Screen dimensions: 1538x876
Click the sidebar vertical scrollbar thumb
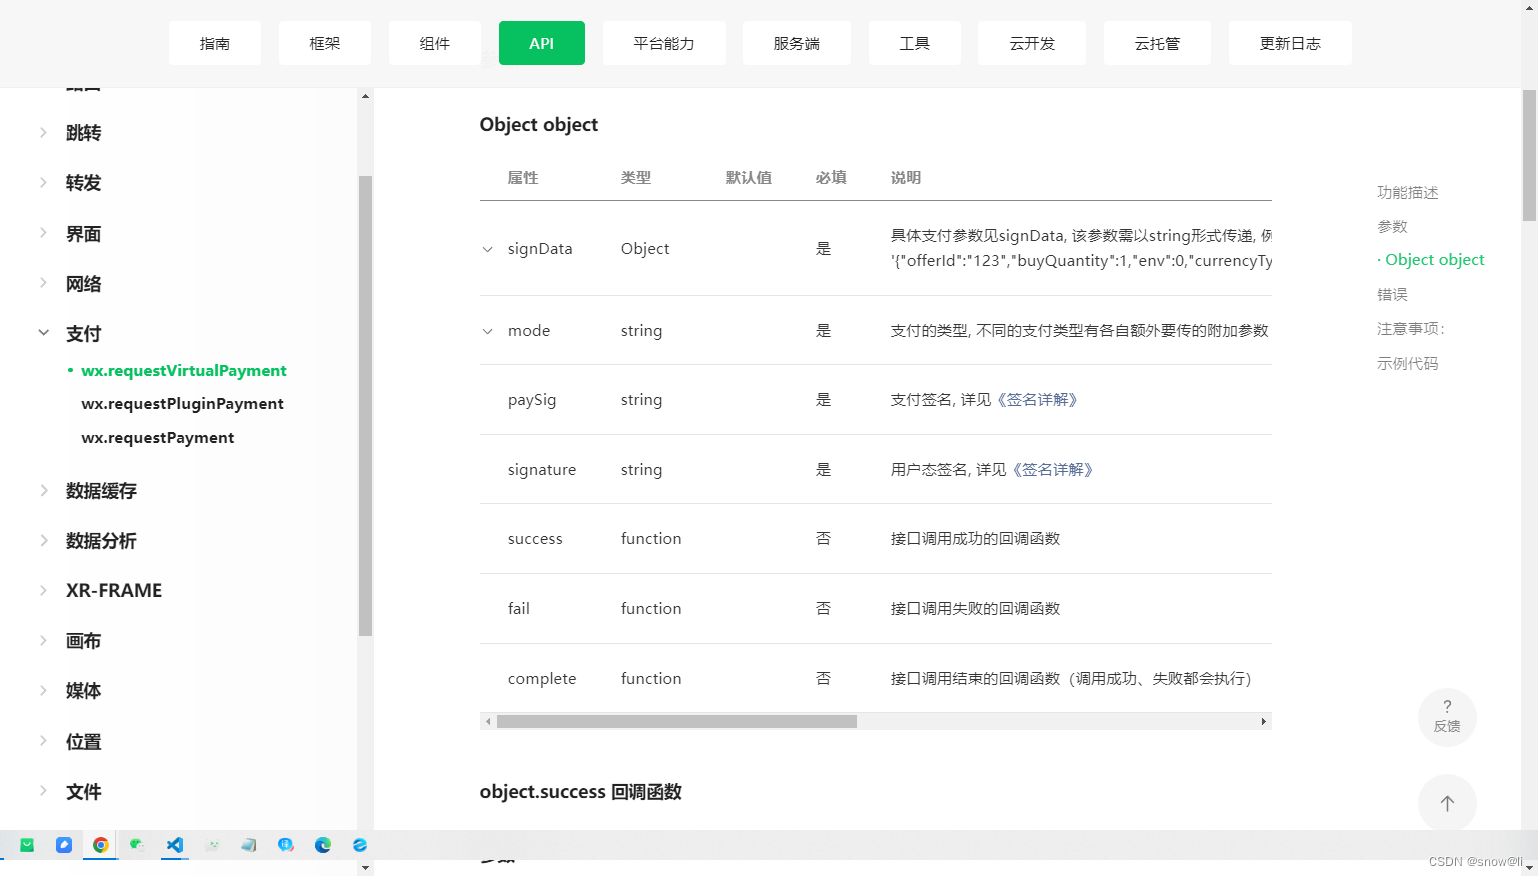(365, 405)
